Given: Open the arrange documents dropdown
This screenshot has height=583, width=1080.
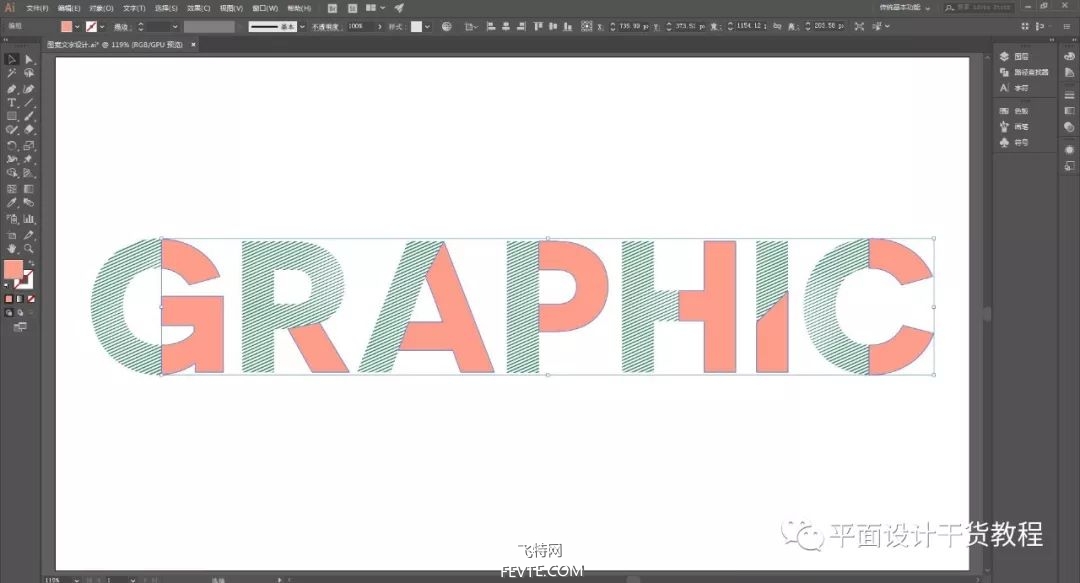Looking at the screenshot, I should tap(375, 8).
